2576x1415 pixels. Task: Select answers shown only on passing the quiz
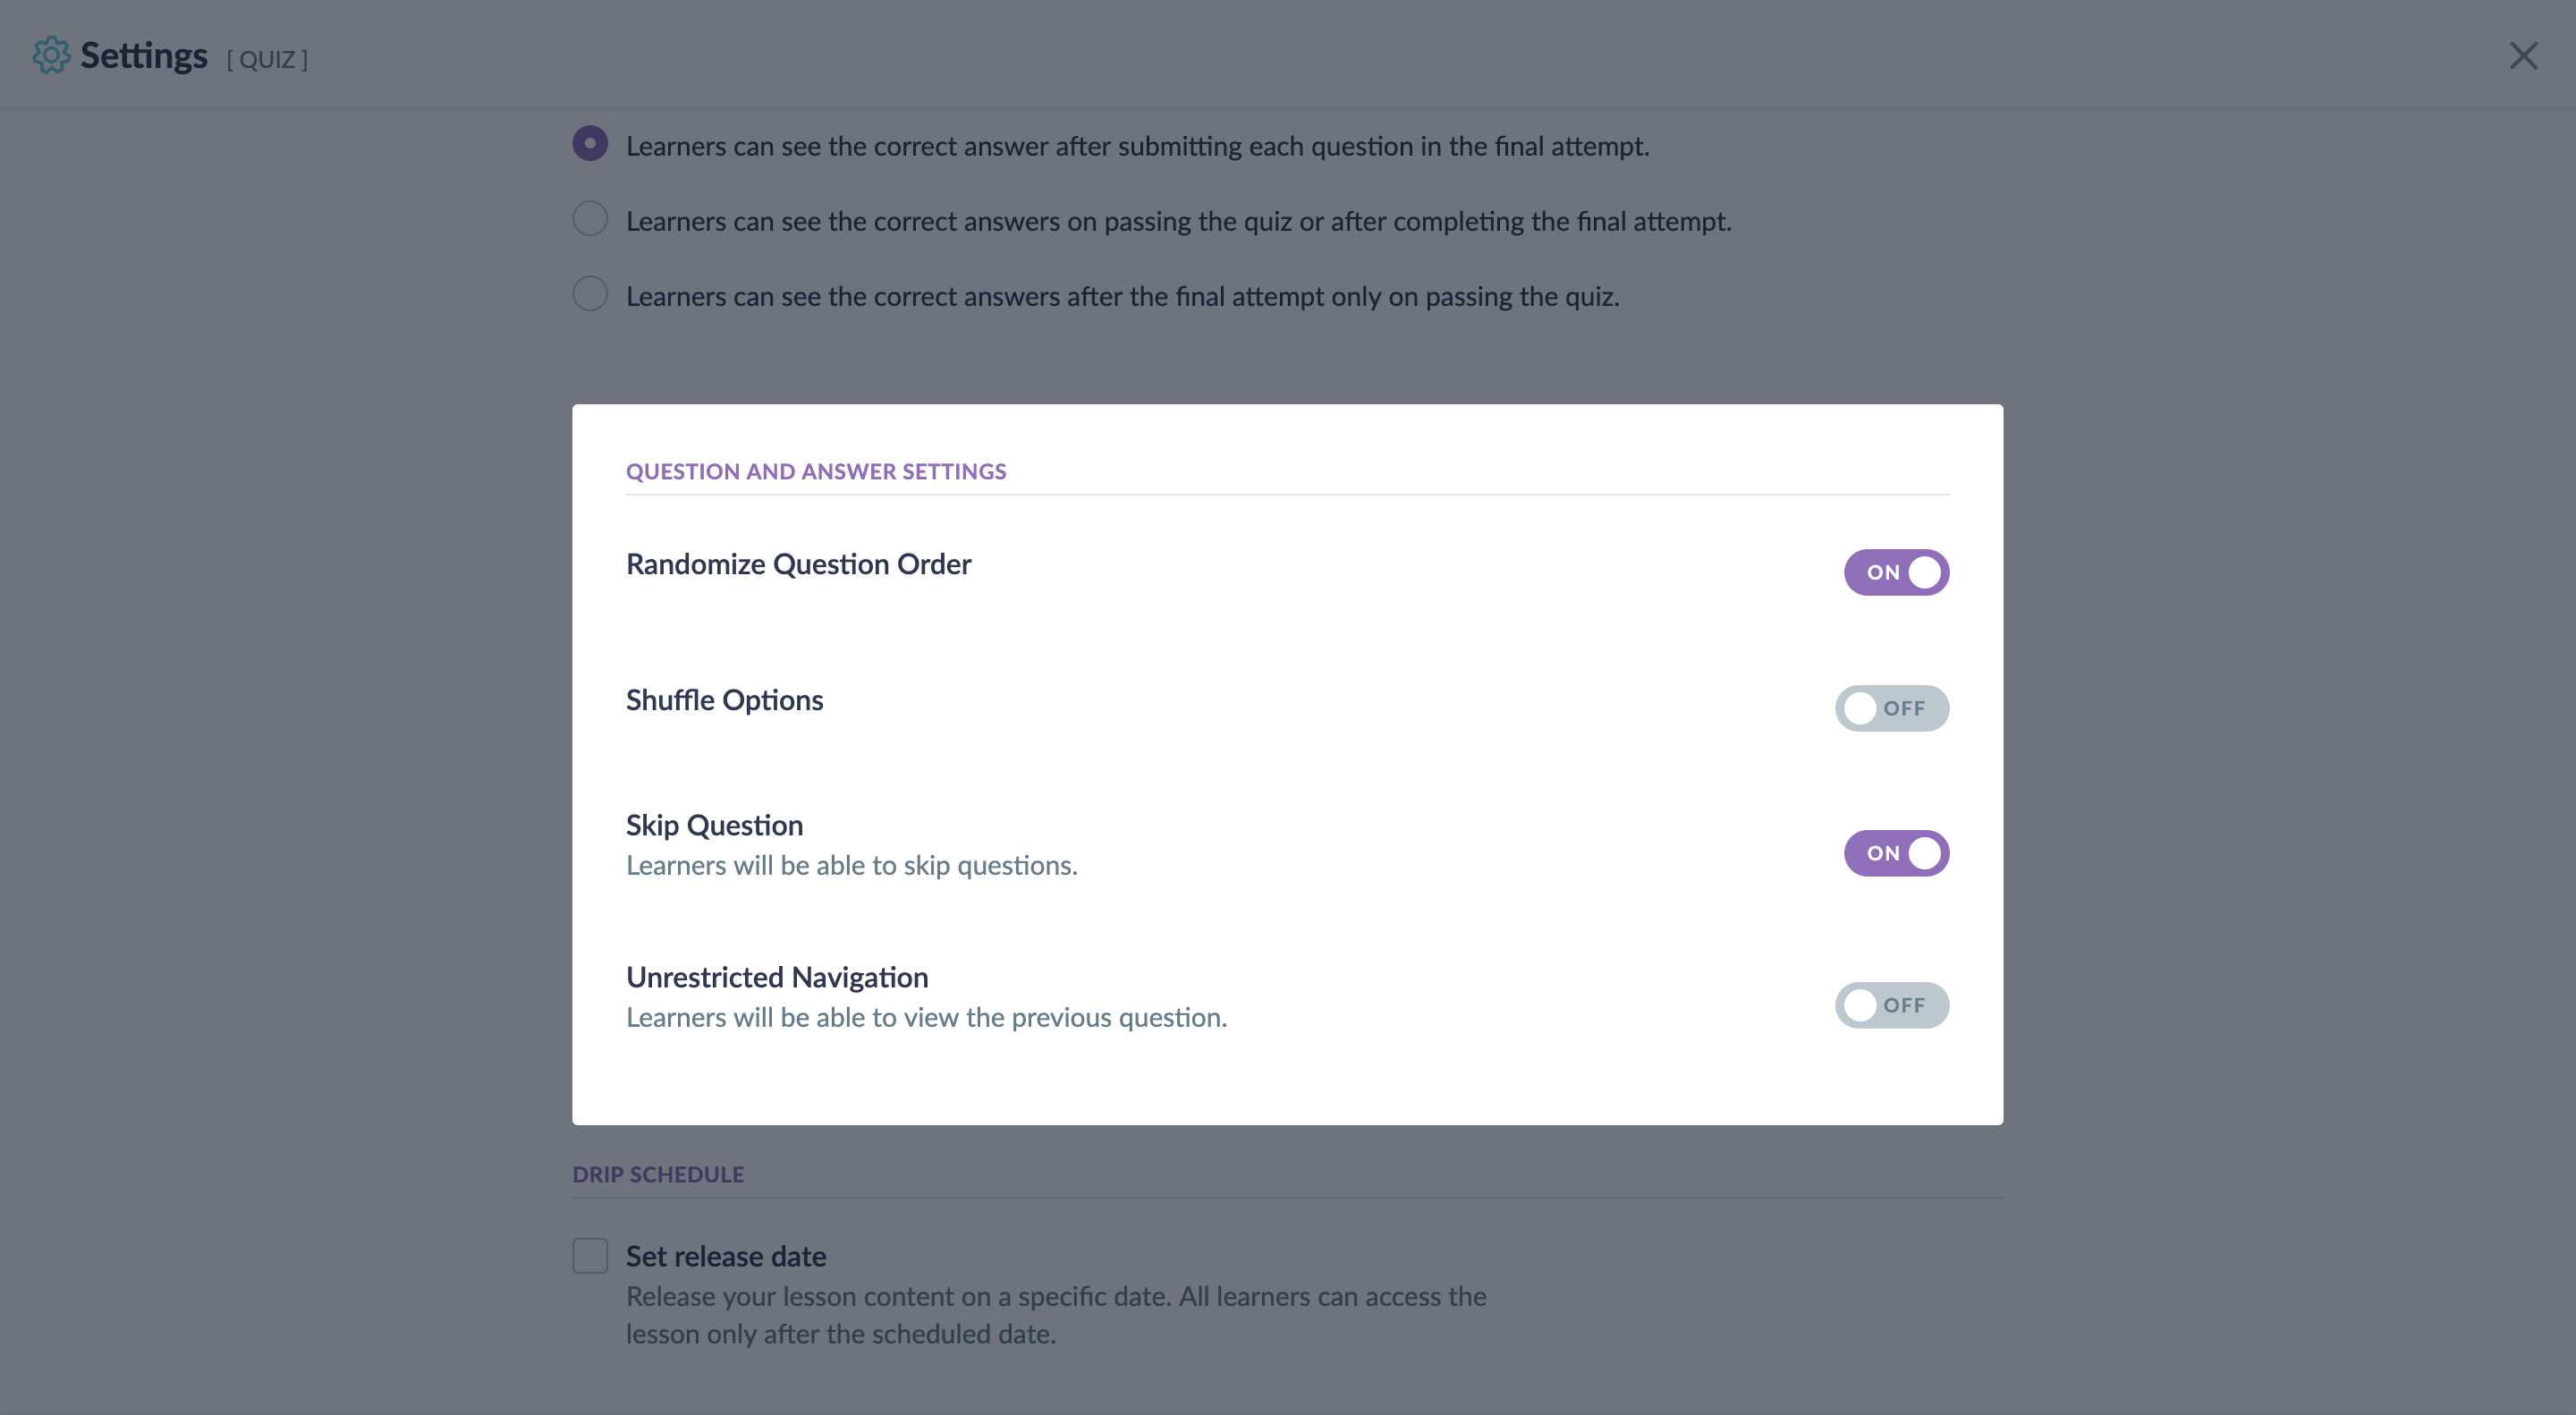590,294
